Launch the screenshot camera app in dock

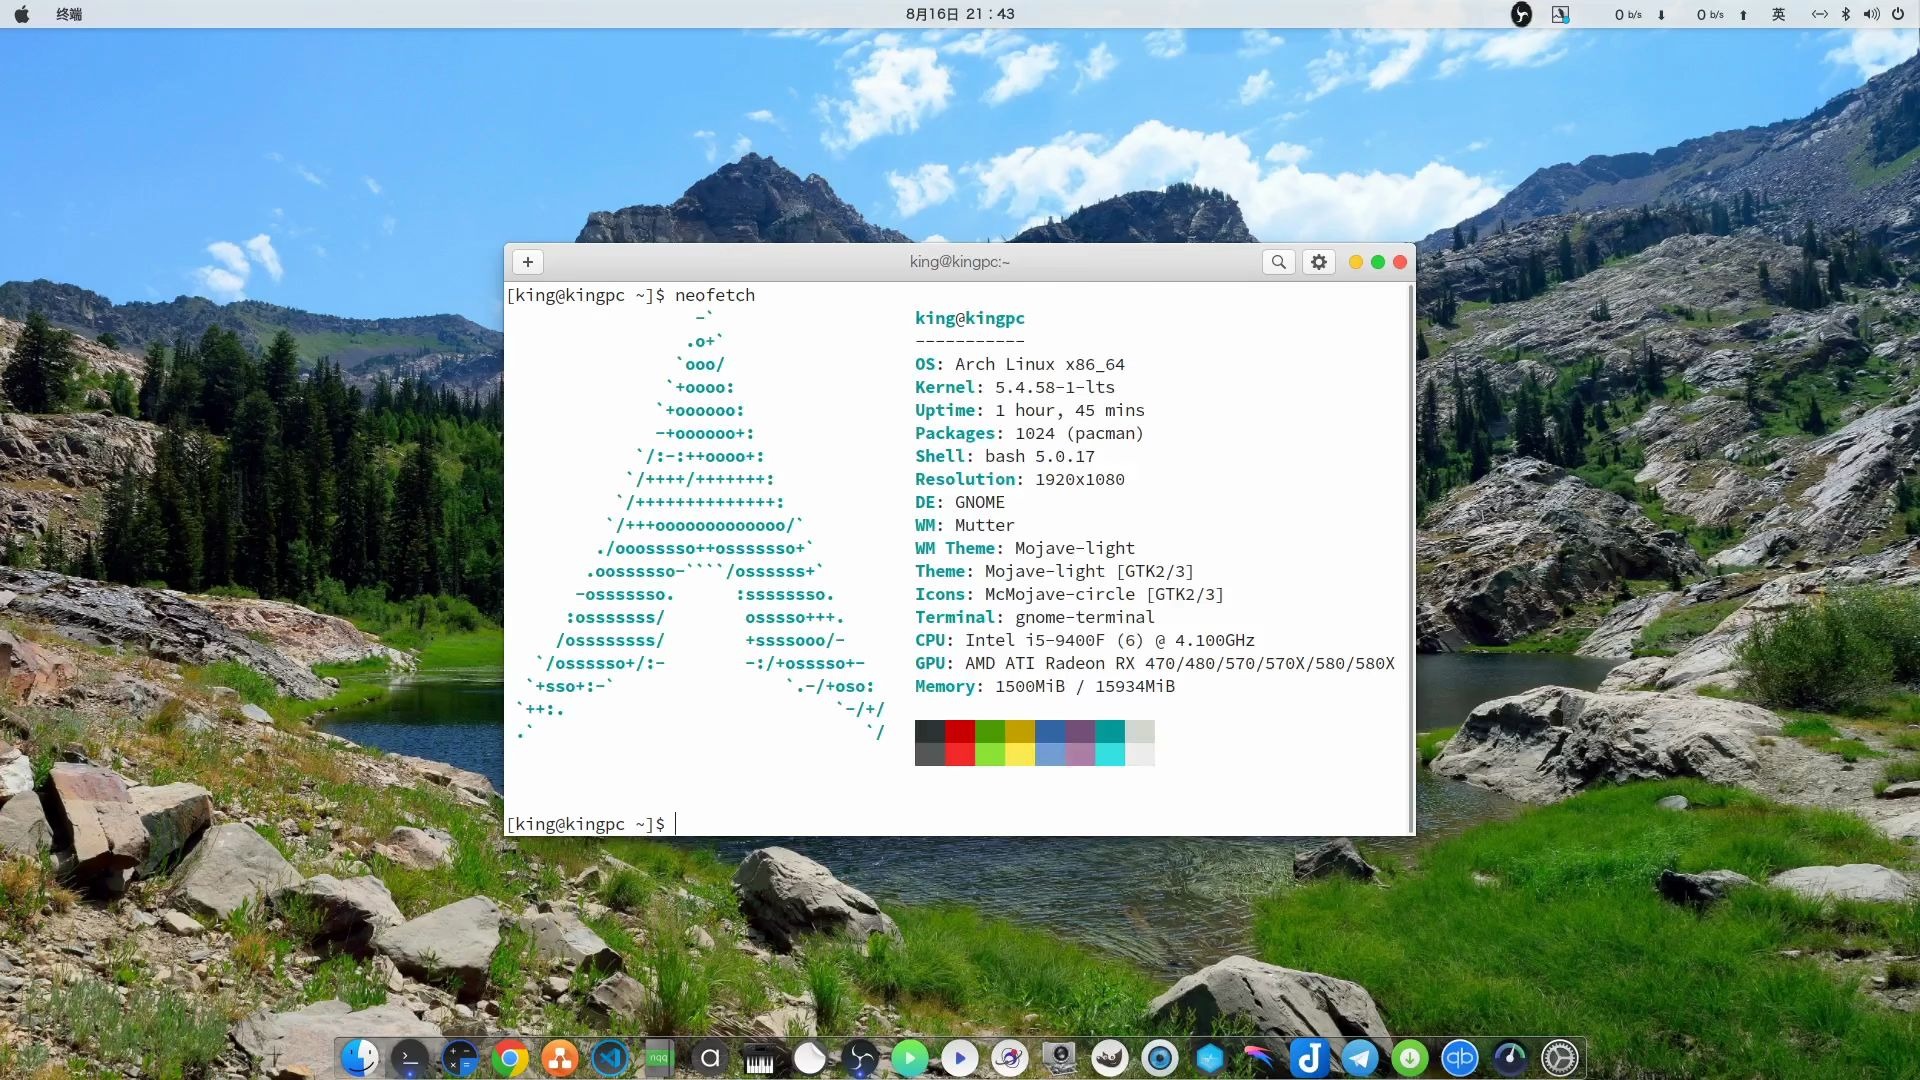coord(1060,1058)
